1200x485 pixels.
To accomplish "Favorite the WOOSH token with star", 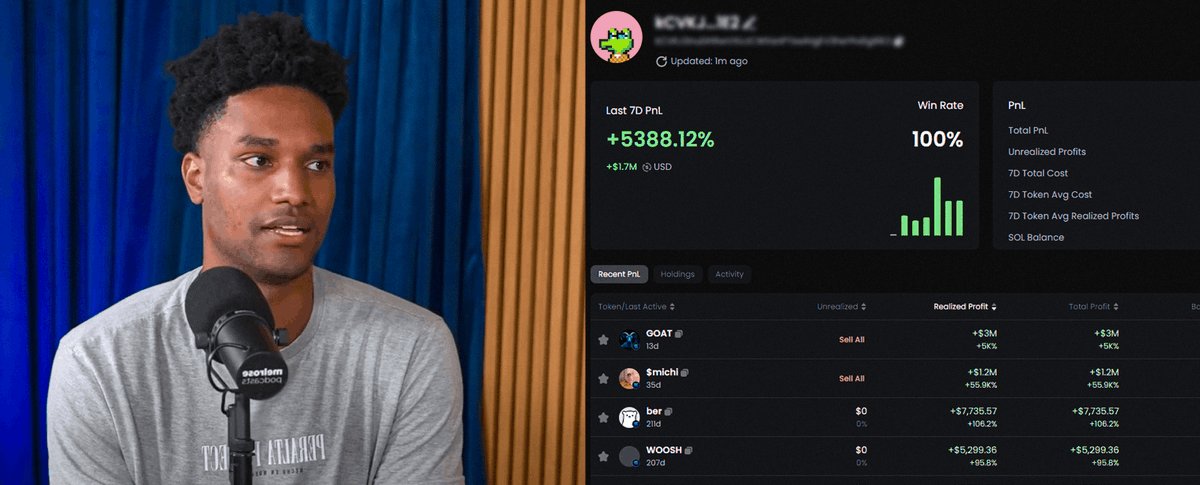I will [x=603, y=456].
